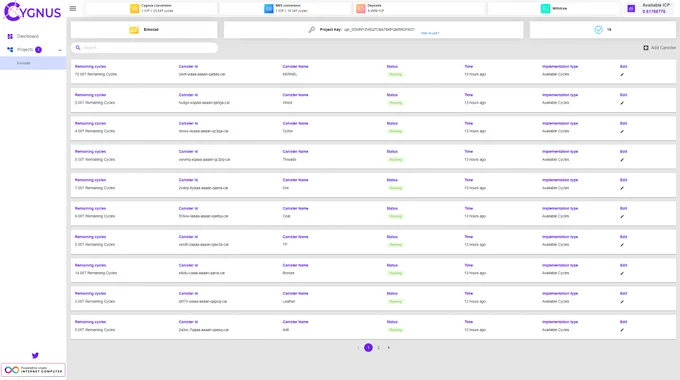Click the purple Available ICP wallet icon
Image resolution: width=680 pixels, height=380 pixels.
tap(631, 8)
